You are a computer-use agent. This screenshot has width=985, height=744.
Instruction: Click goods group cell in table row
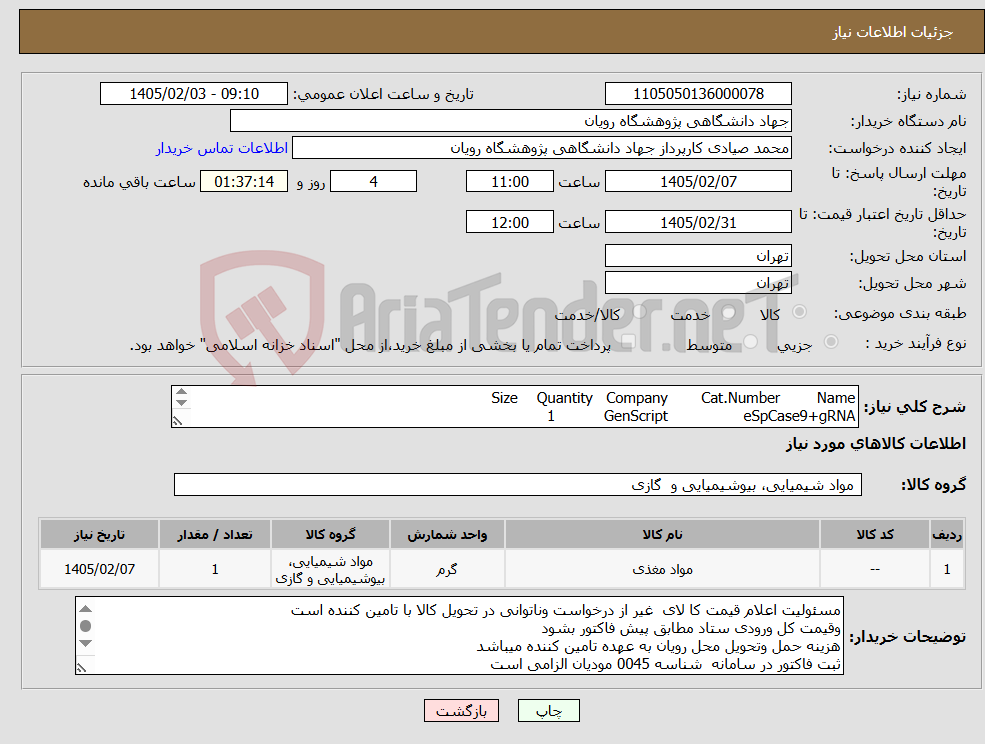click(330, 569)
